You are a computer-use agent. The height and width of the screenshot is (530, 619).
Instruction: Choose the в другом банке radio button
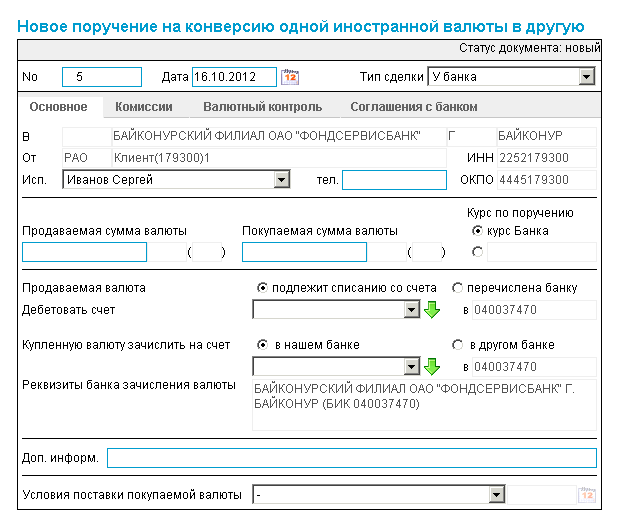tap(457, 345)
